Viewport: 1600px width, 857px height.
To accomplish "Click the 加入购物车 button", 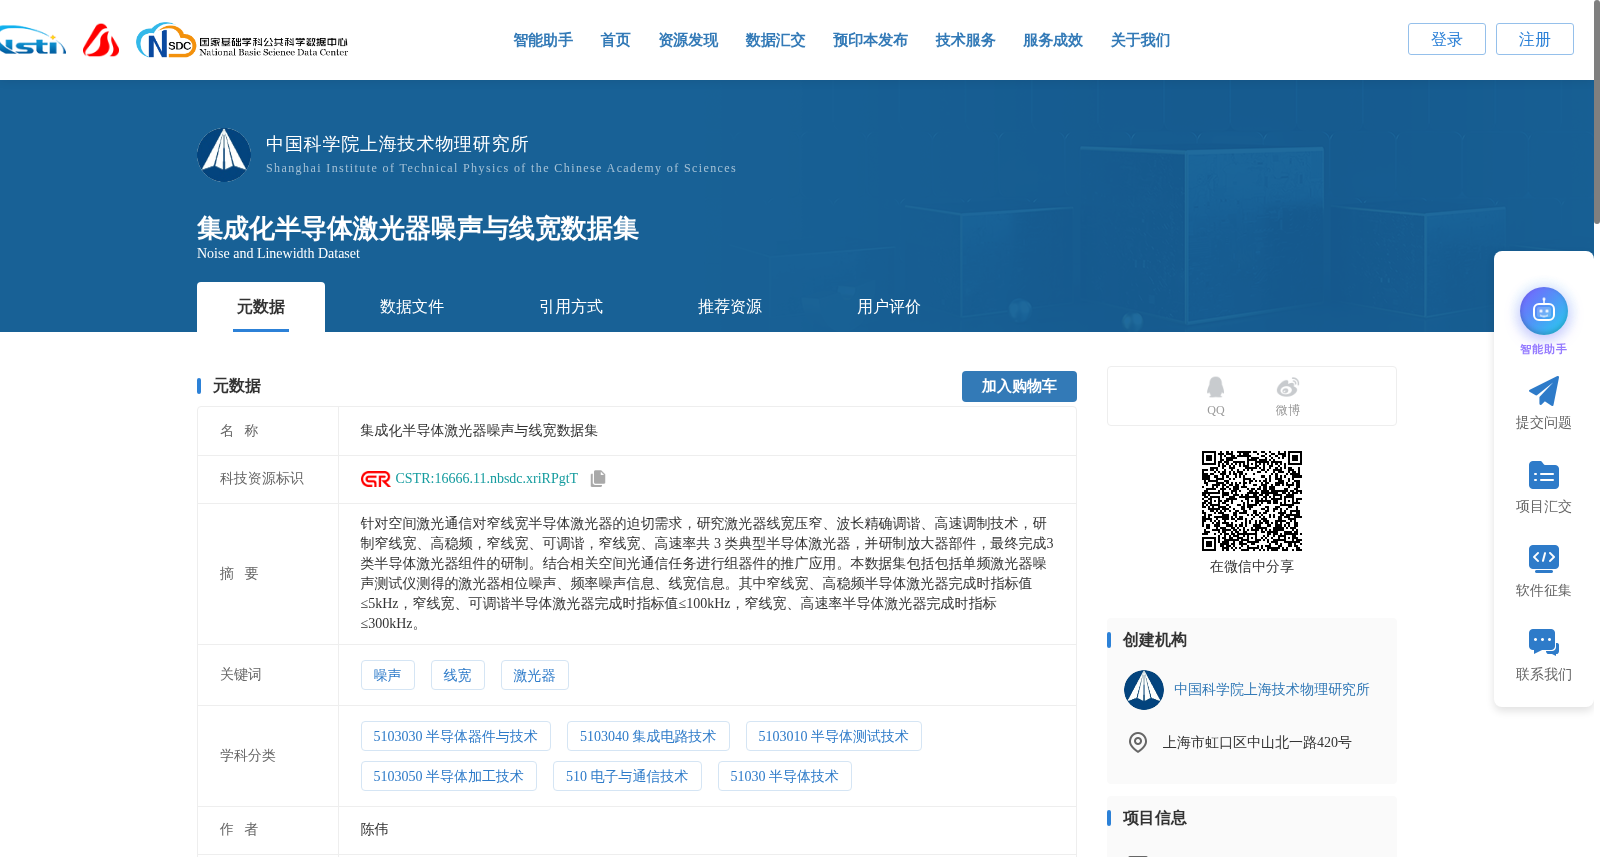I will 1019,386.
